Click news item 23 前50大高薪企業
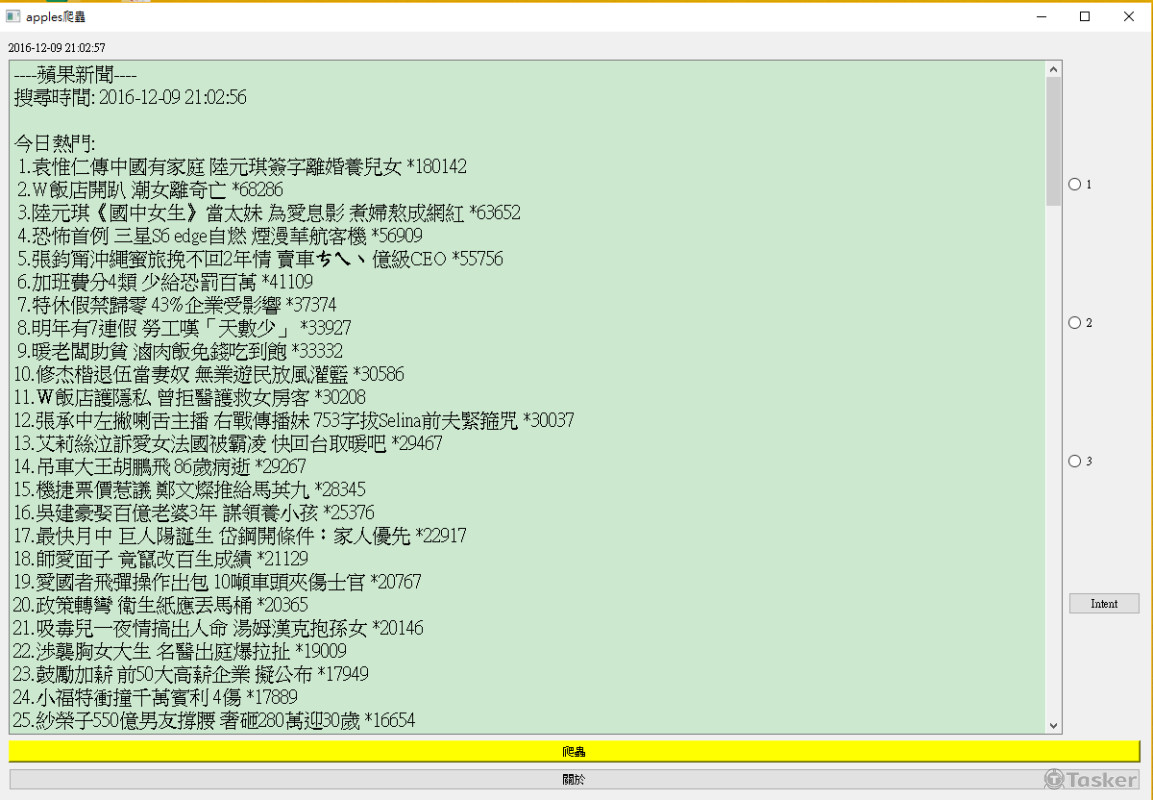Viewport: 1153px width, 800px height. pyautogui.click(x=191, y=674)
